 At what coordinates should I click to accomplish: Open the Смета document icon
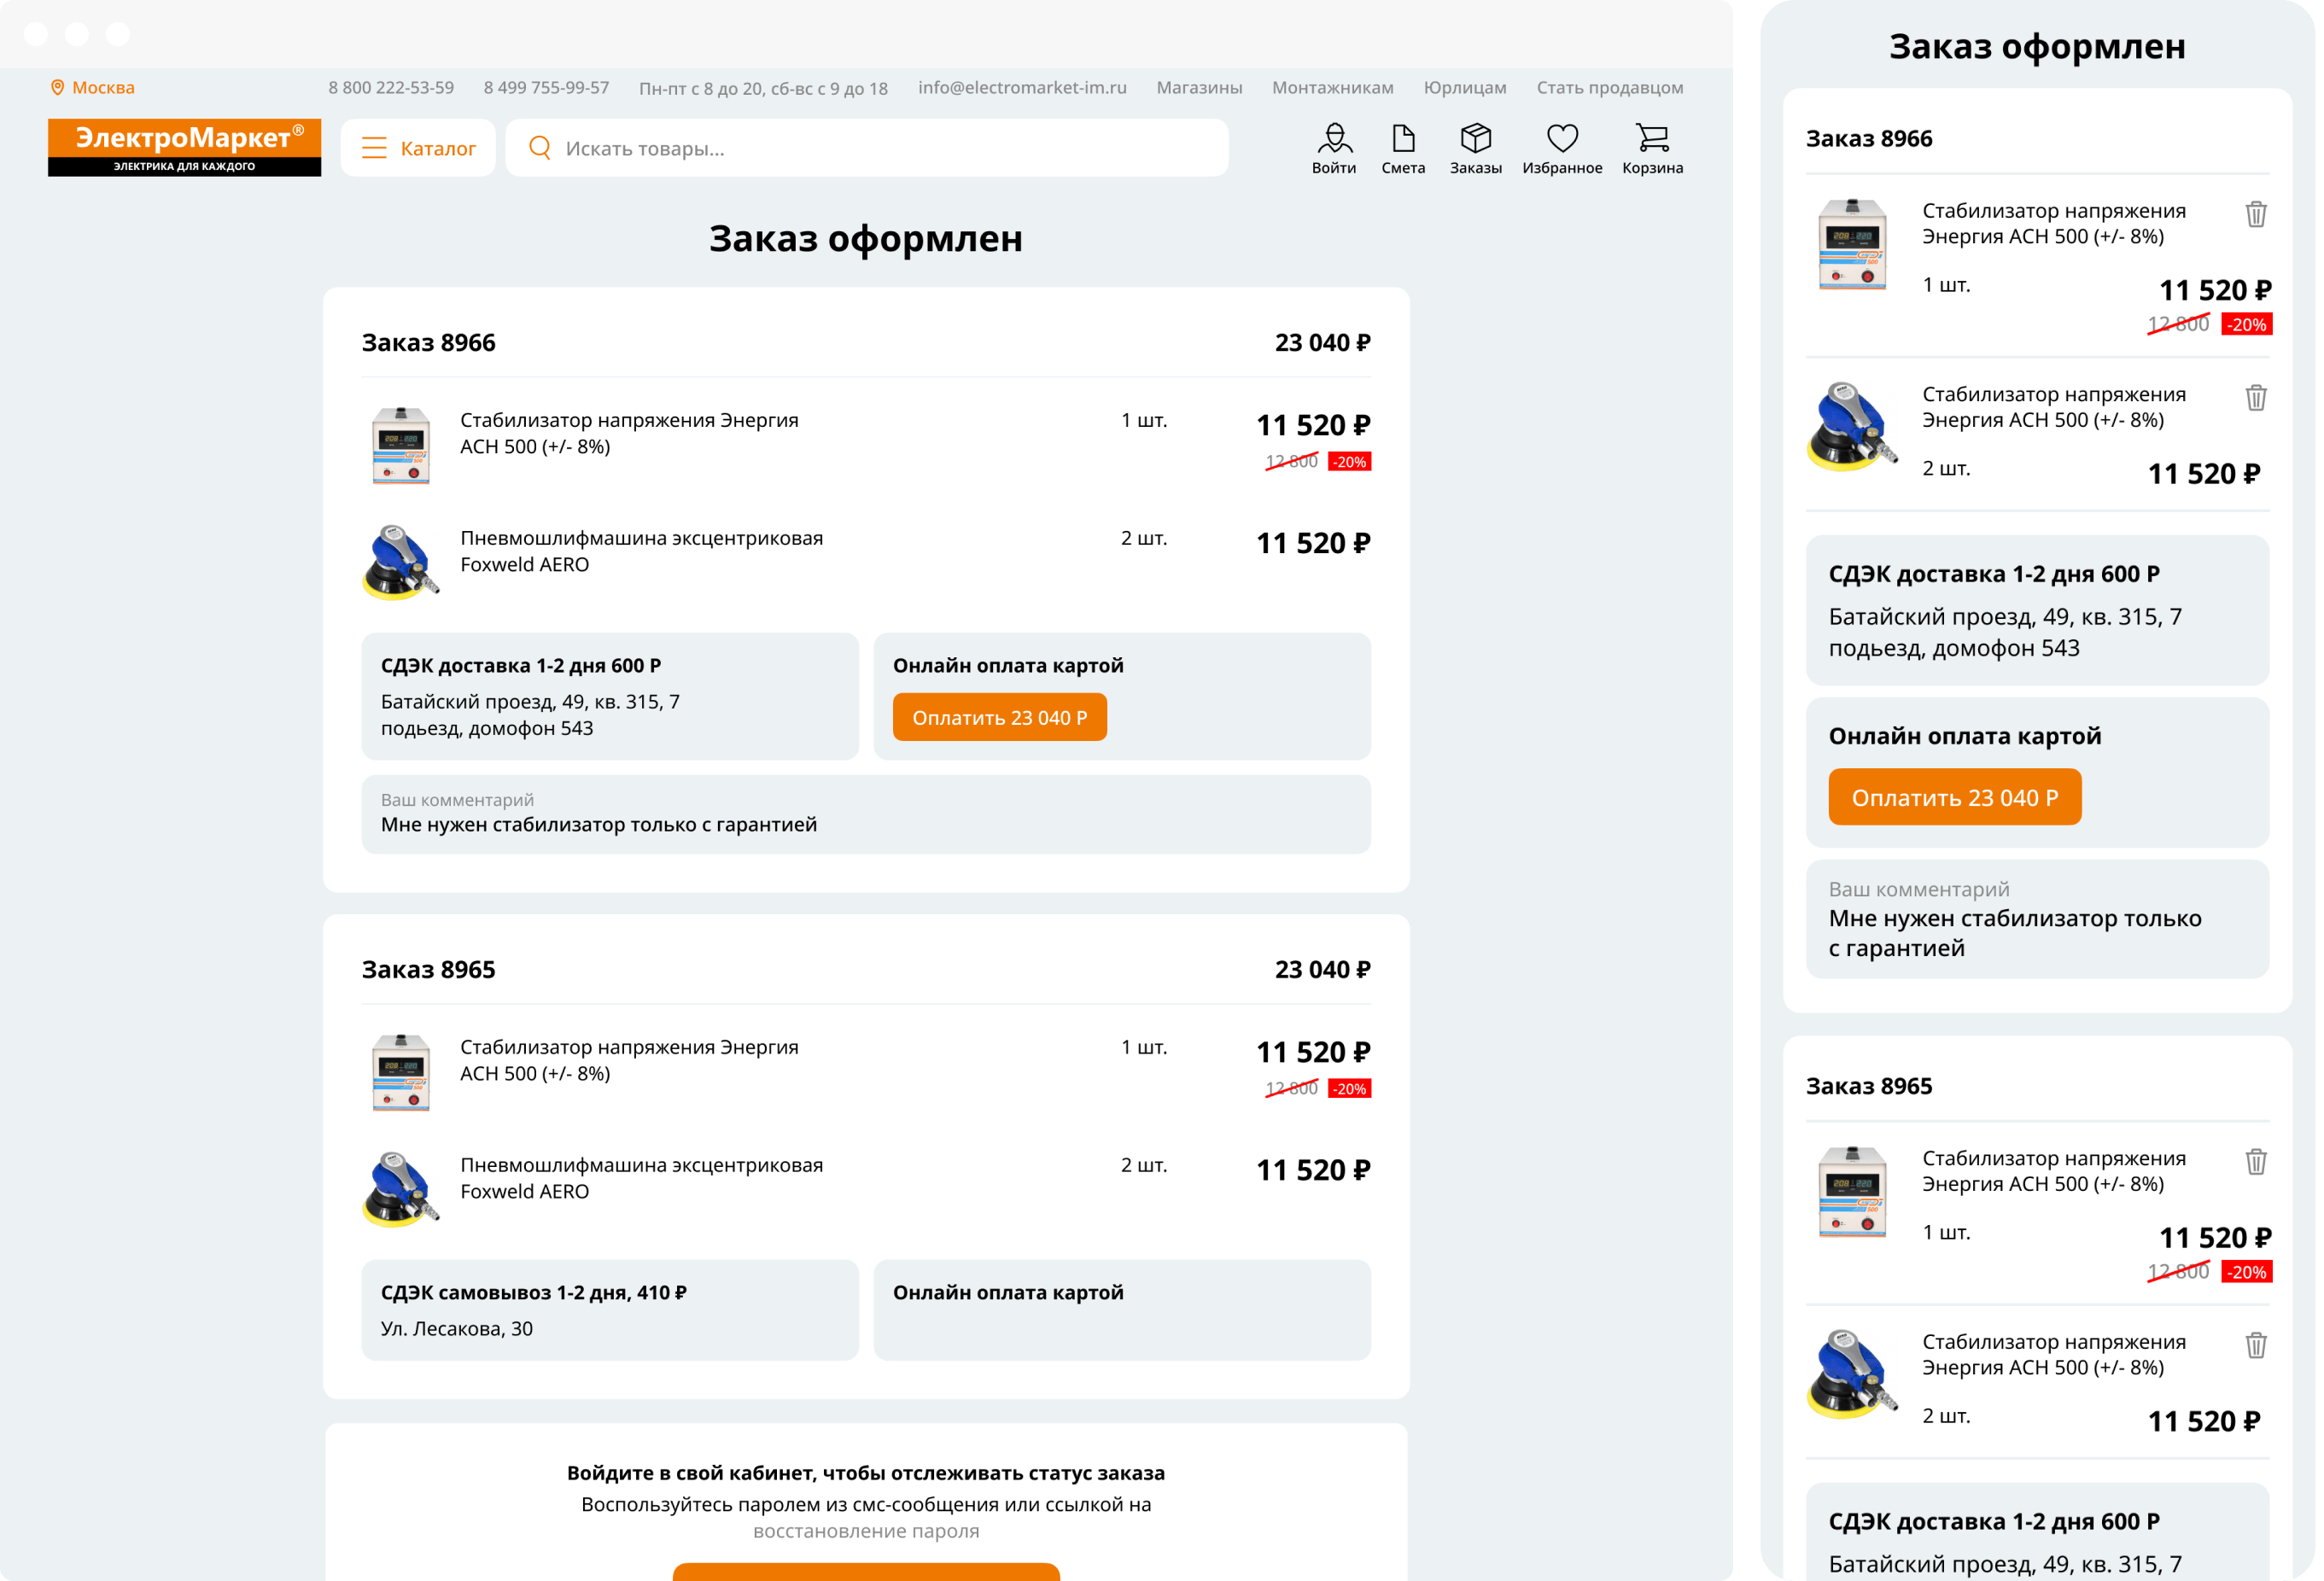point(1403,139)
